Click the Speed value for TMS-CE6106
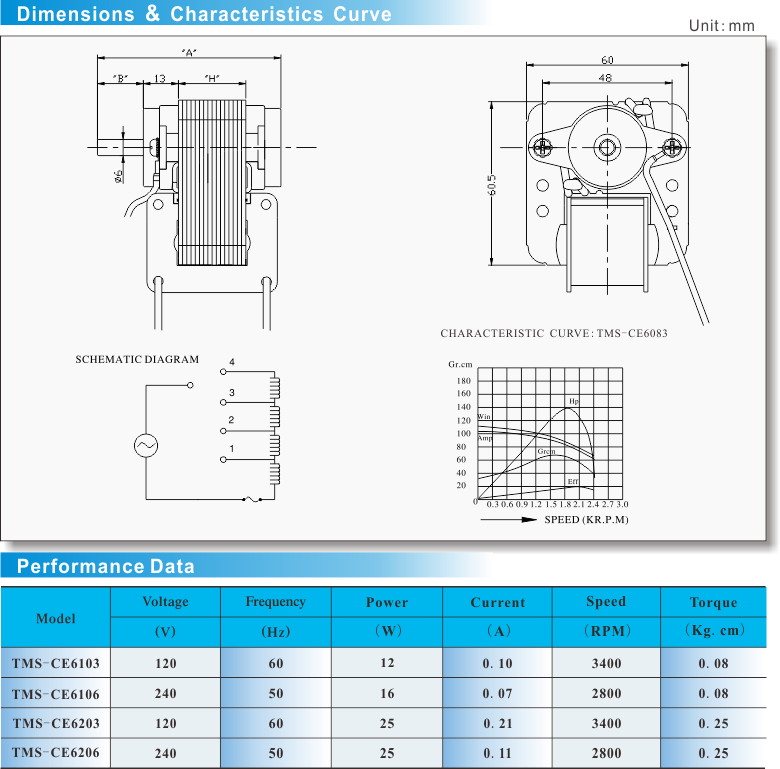Viewport: 780px width, 769px height. tap(606, 693)
